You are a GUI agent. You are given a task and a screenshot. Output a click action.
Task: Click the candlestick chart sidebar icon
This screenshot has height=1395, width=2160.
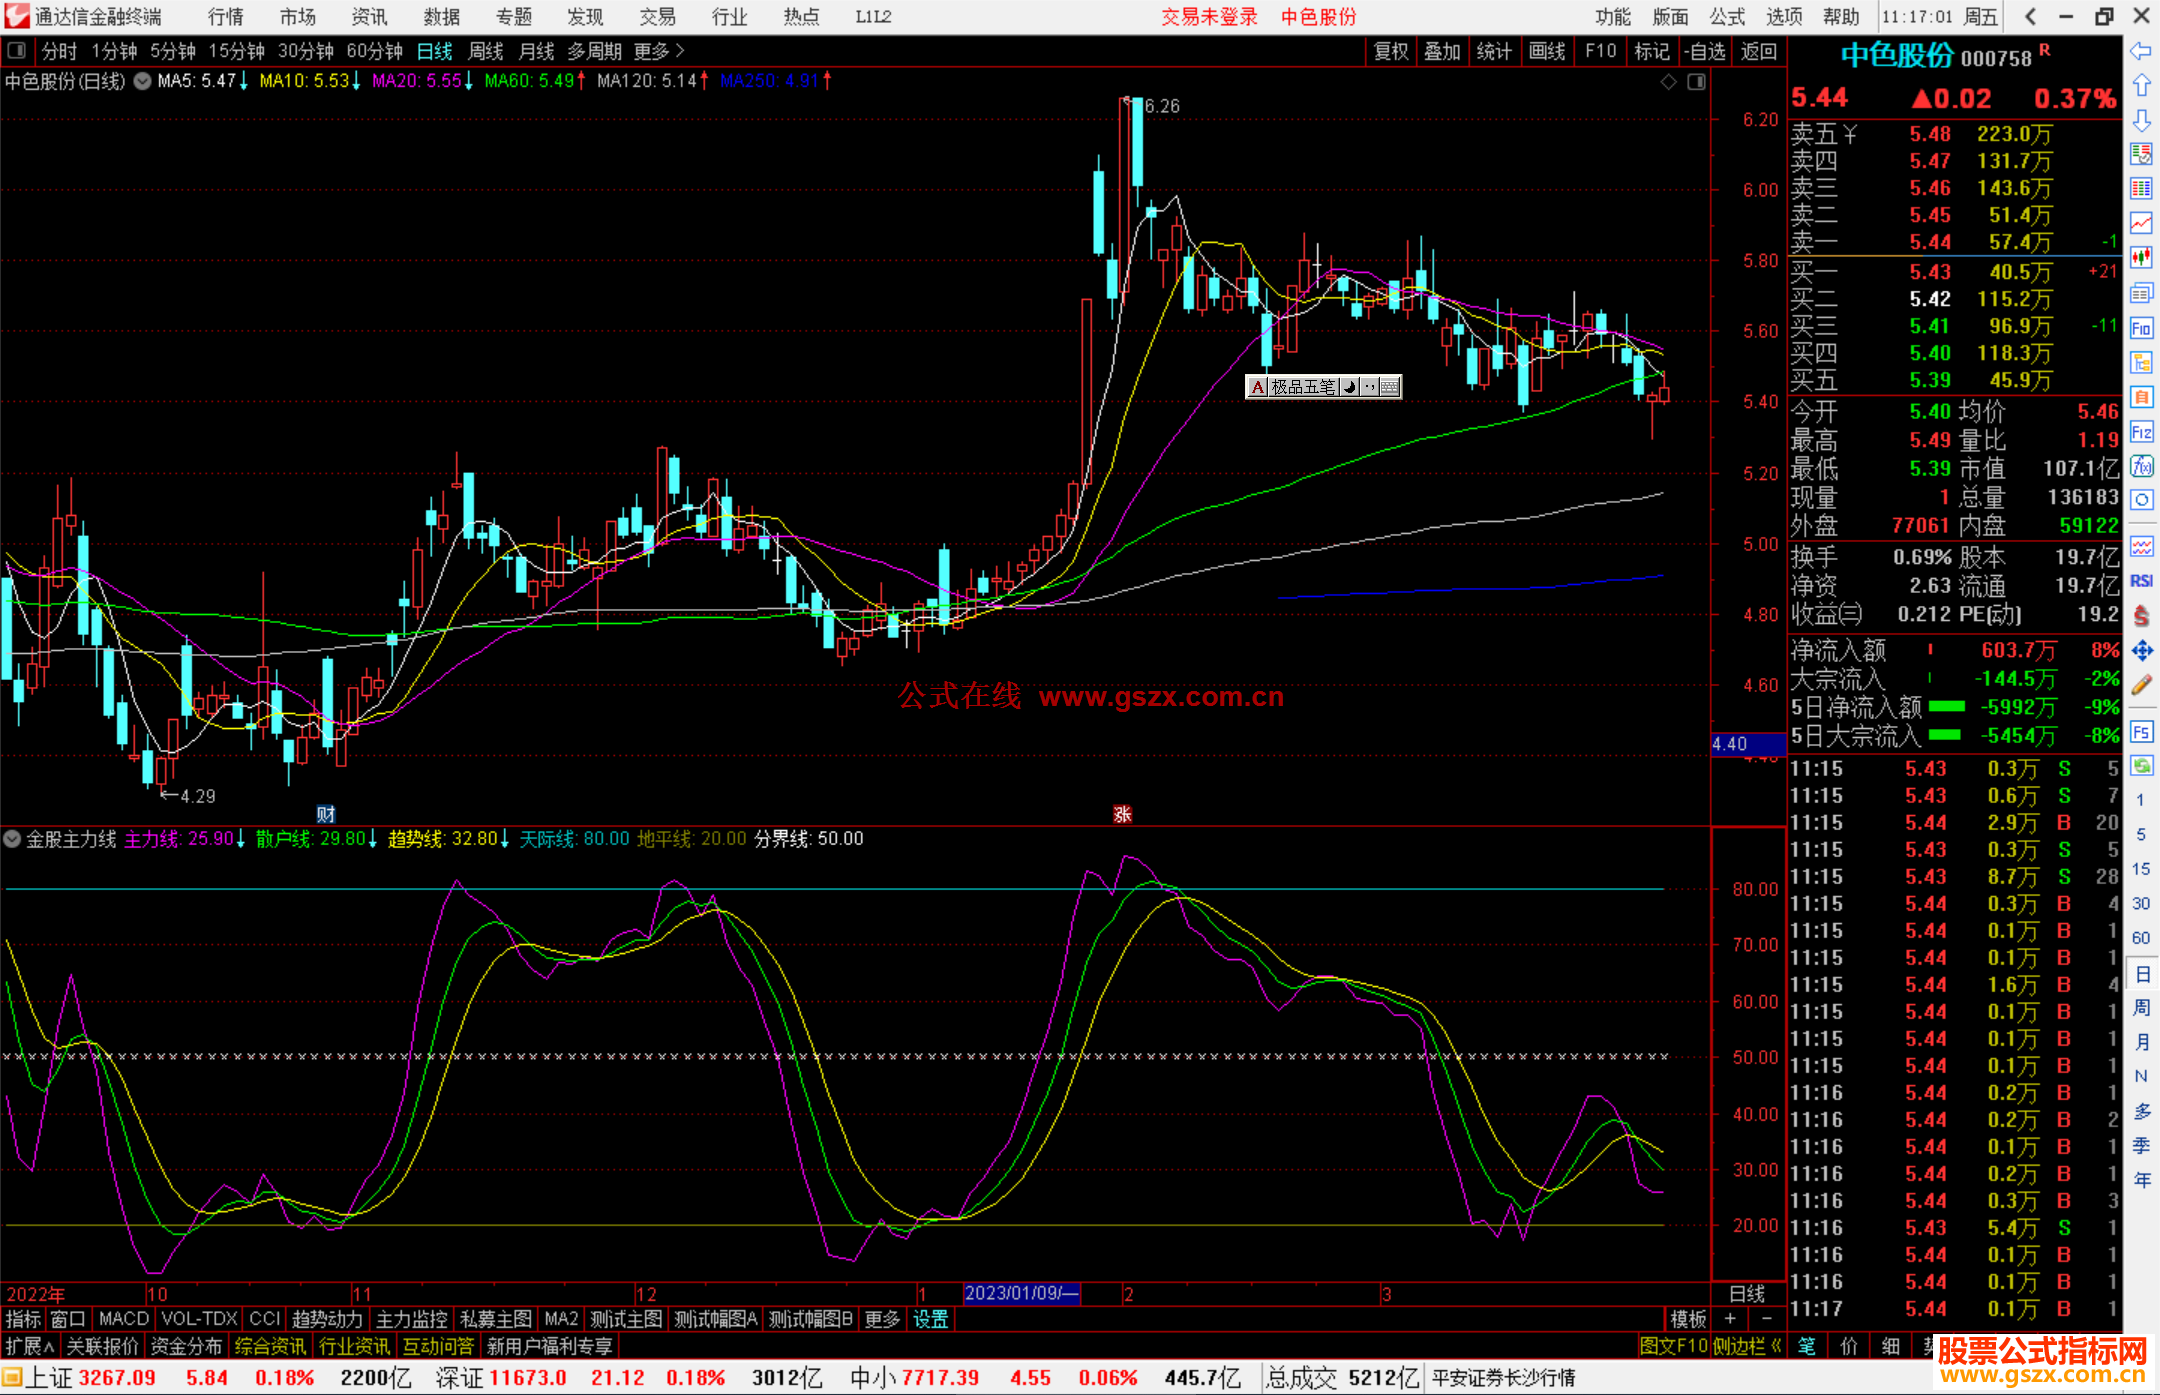(2141, 258)
